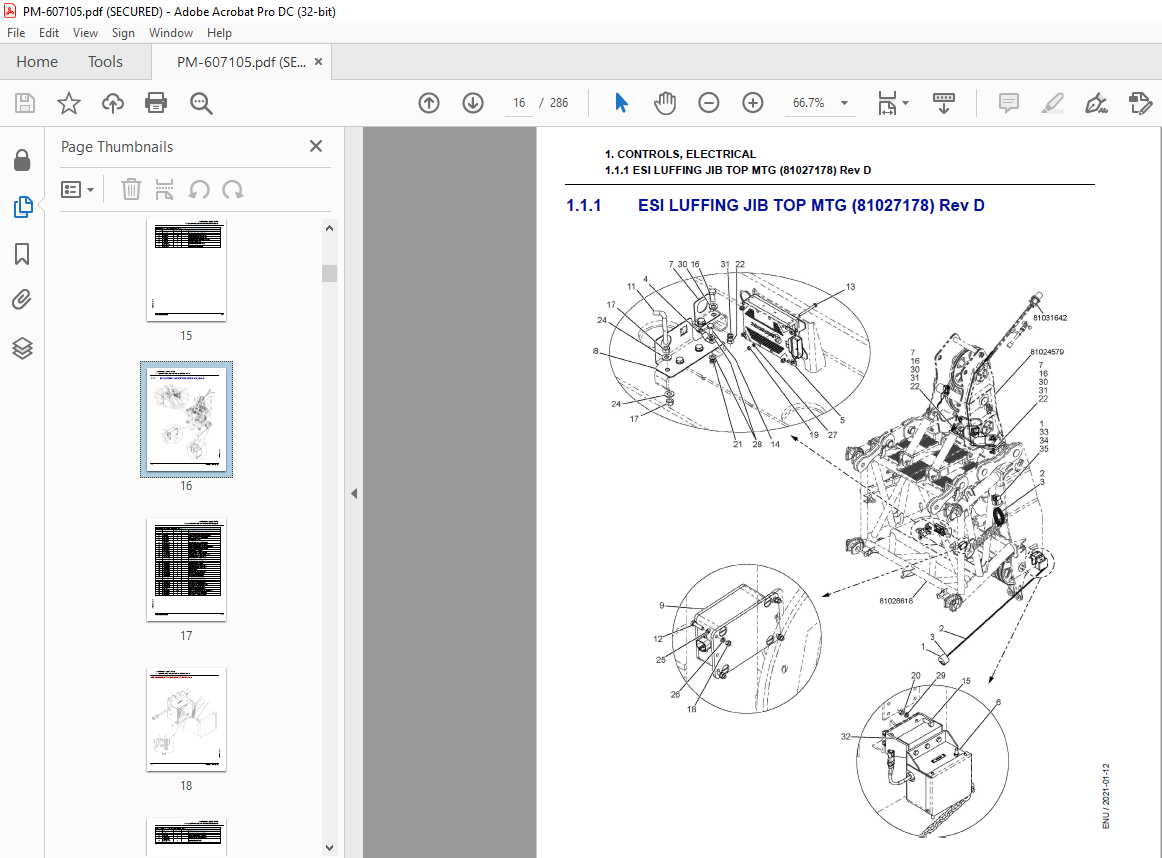The height and width of the screenshot is (858, 1162).
Task: Open the Edit menu
Action: click(49, 33)
